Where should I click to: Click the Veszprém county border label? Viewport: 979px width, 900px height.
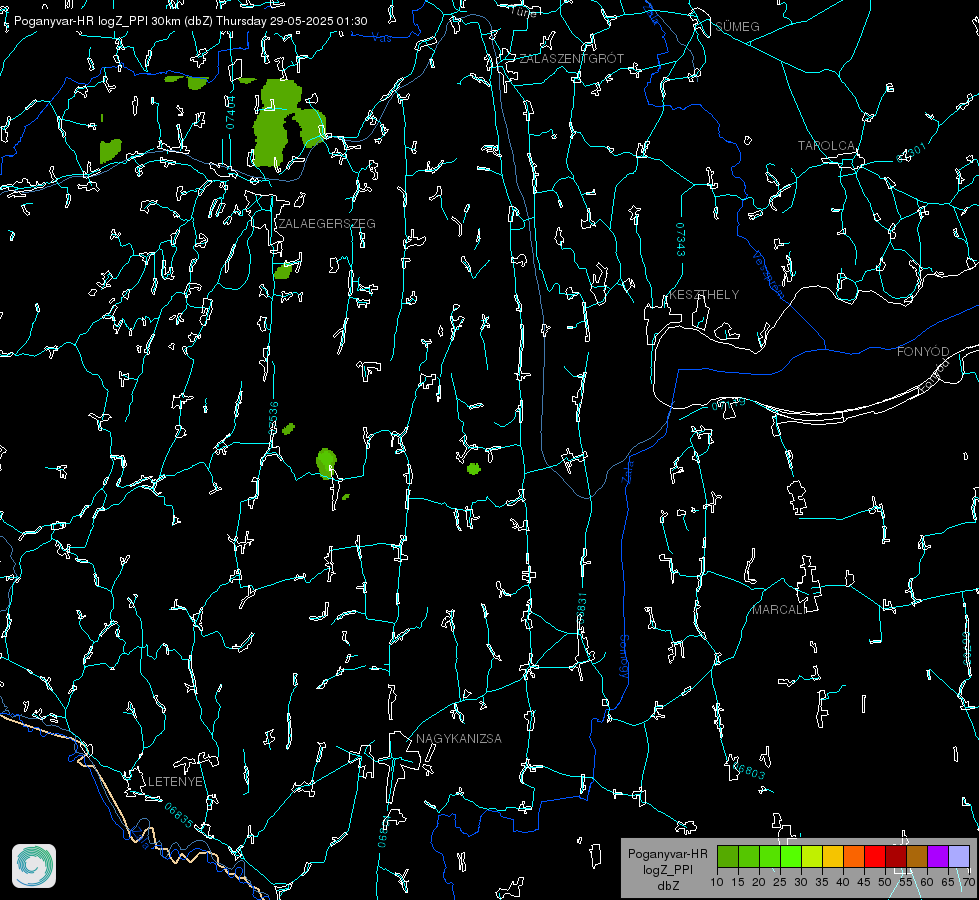[768, 275]
